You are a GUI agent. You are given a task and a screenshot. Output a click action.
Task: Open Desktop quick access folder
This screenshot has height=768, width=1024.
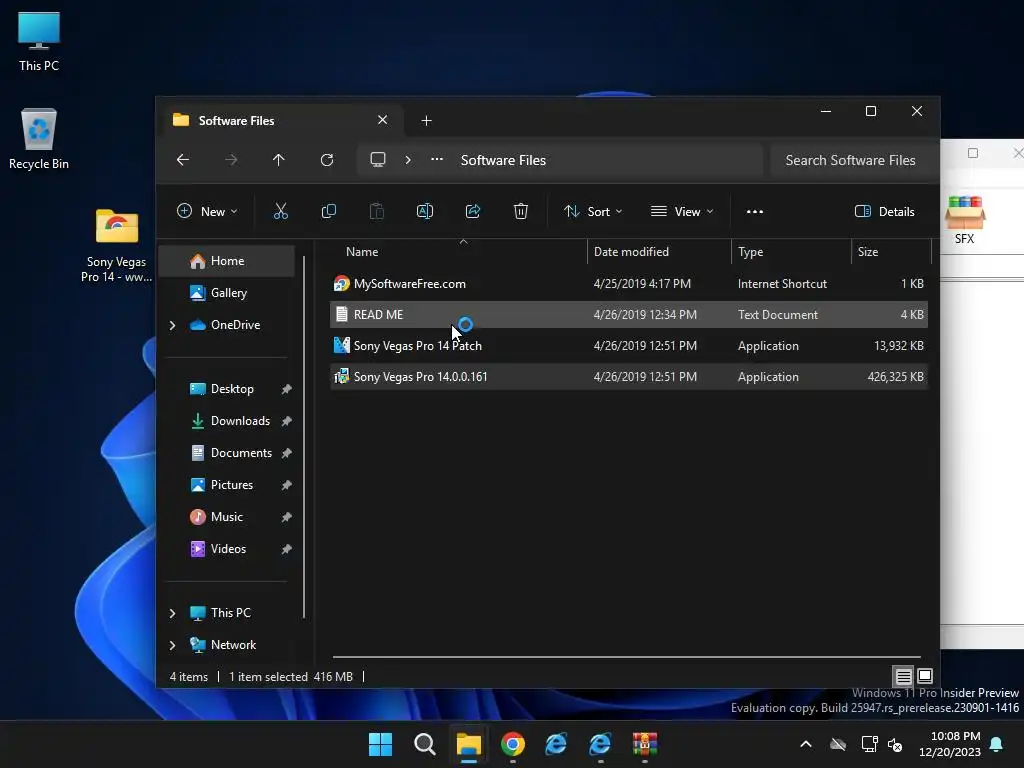coord(227,389)
